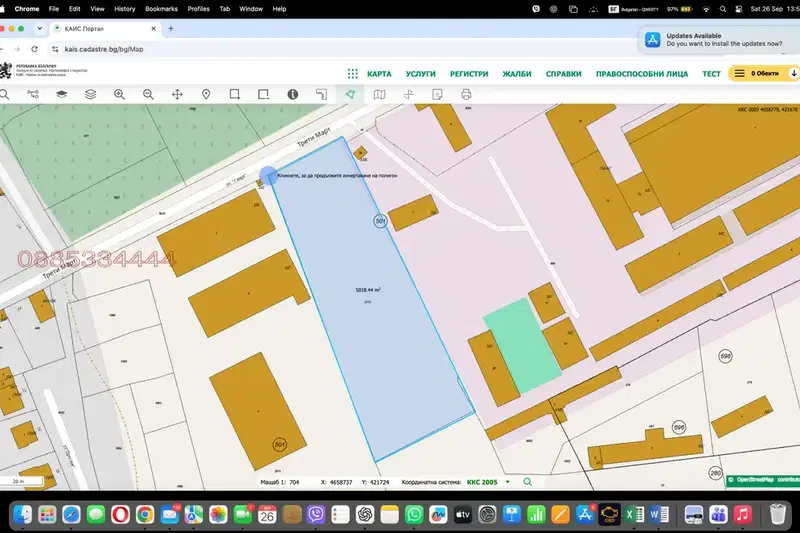Screen dimensions: 800x533
Task: Open the ККС 2005 coordinate system dropdown
Action: coord(488,482)
